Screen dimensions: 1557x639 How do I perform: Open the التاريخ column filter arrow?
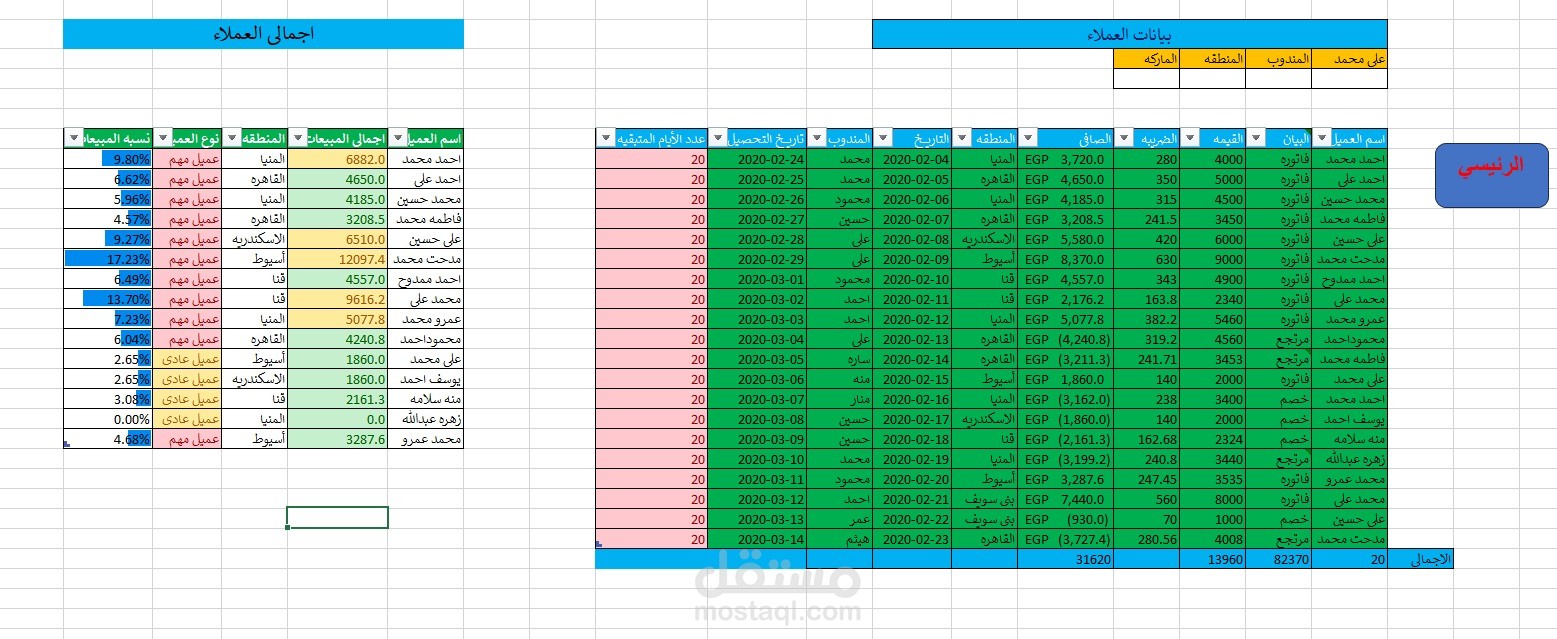[x=884, y=139]
